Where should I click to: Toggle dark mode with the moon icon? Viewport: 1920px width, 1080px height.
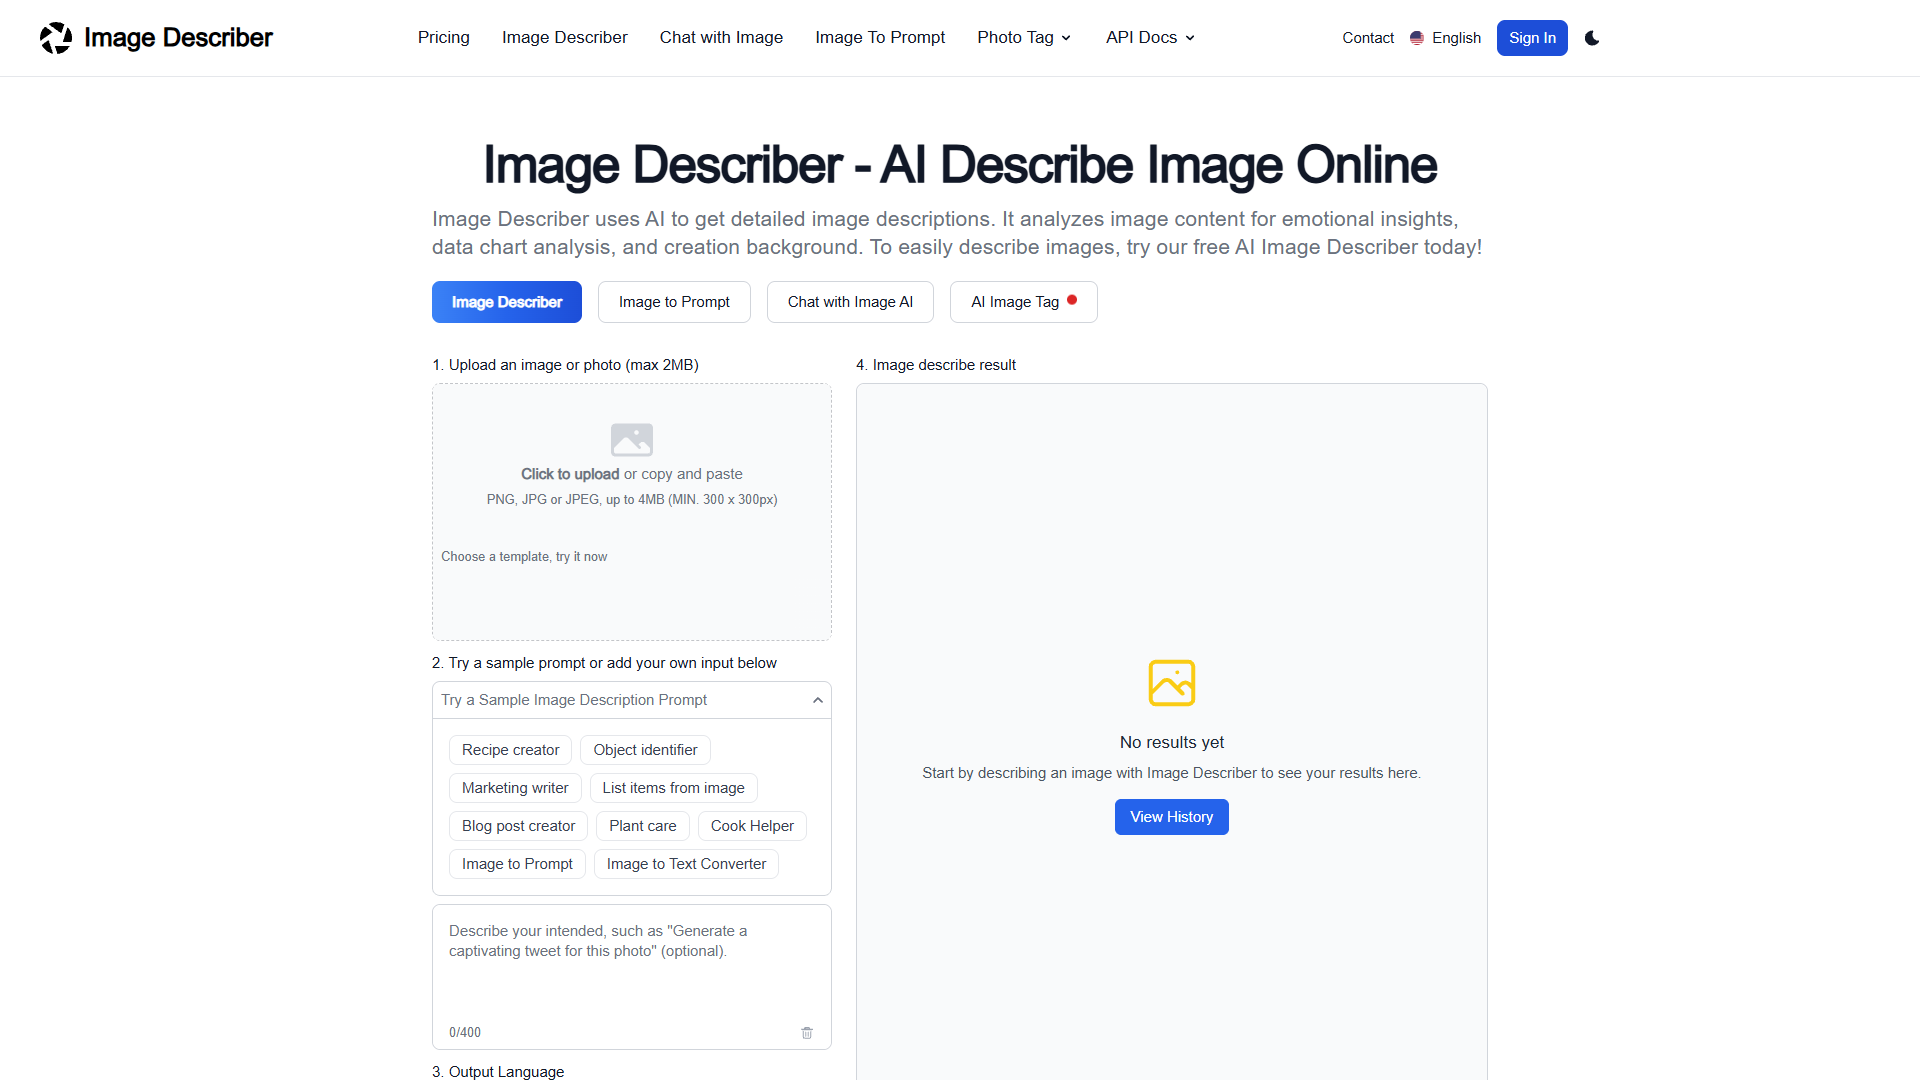tap(1592, 38)
